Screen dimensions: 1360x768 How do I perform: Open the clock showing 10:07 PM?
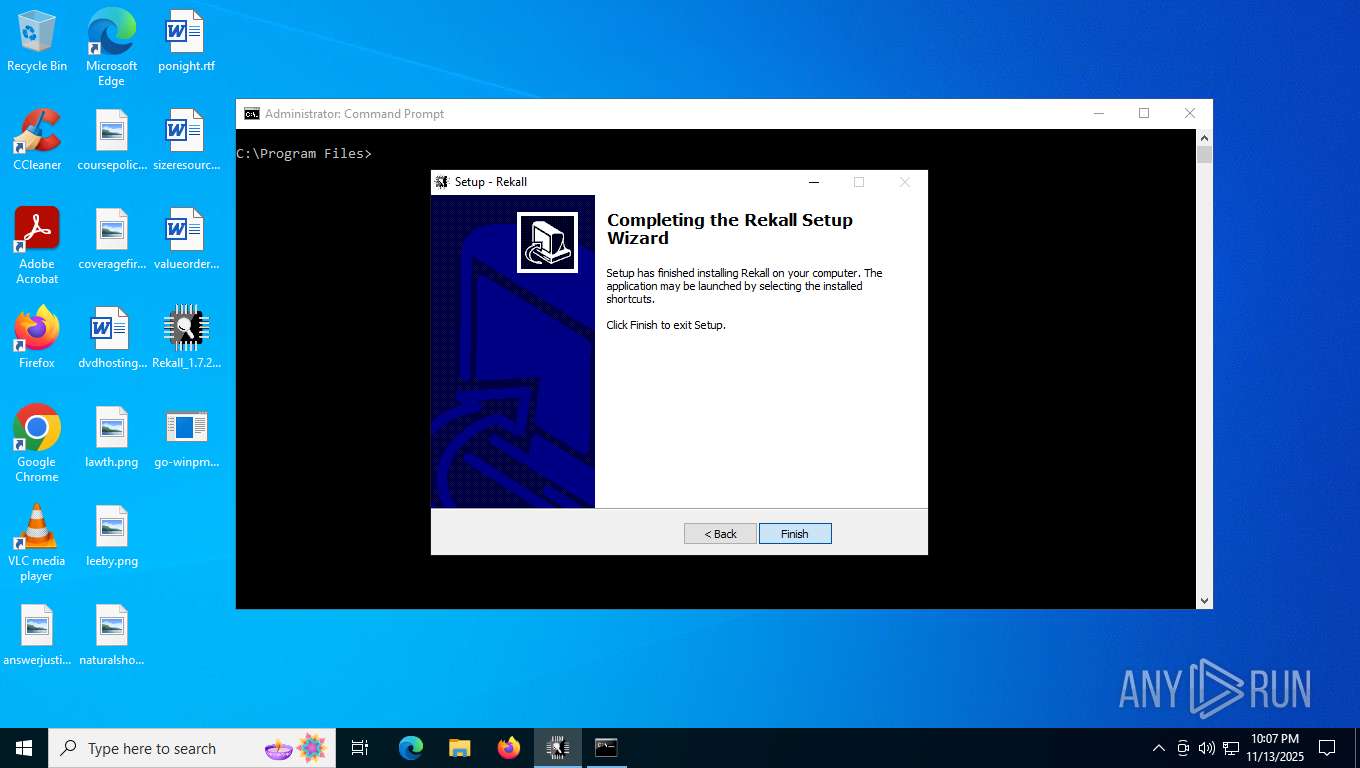1275,748
